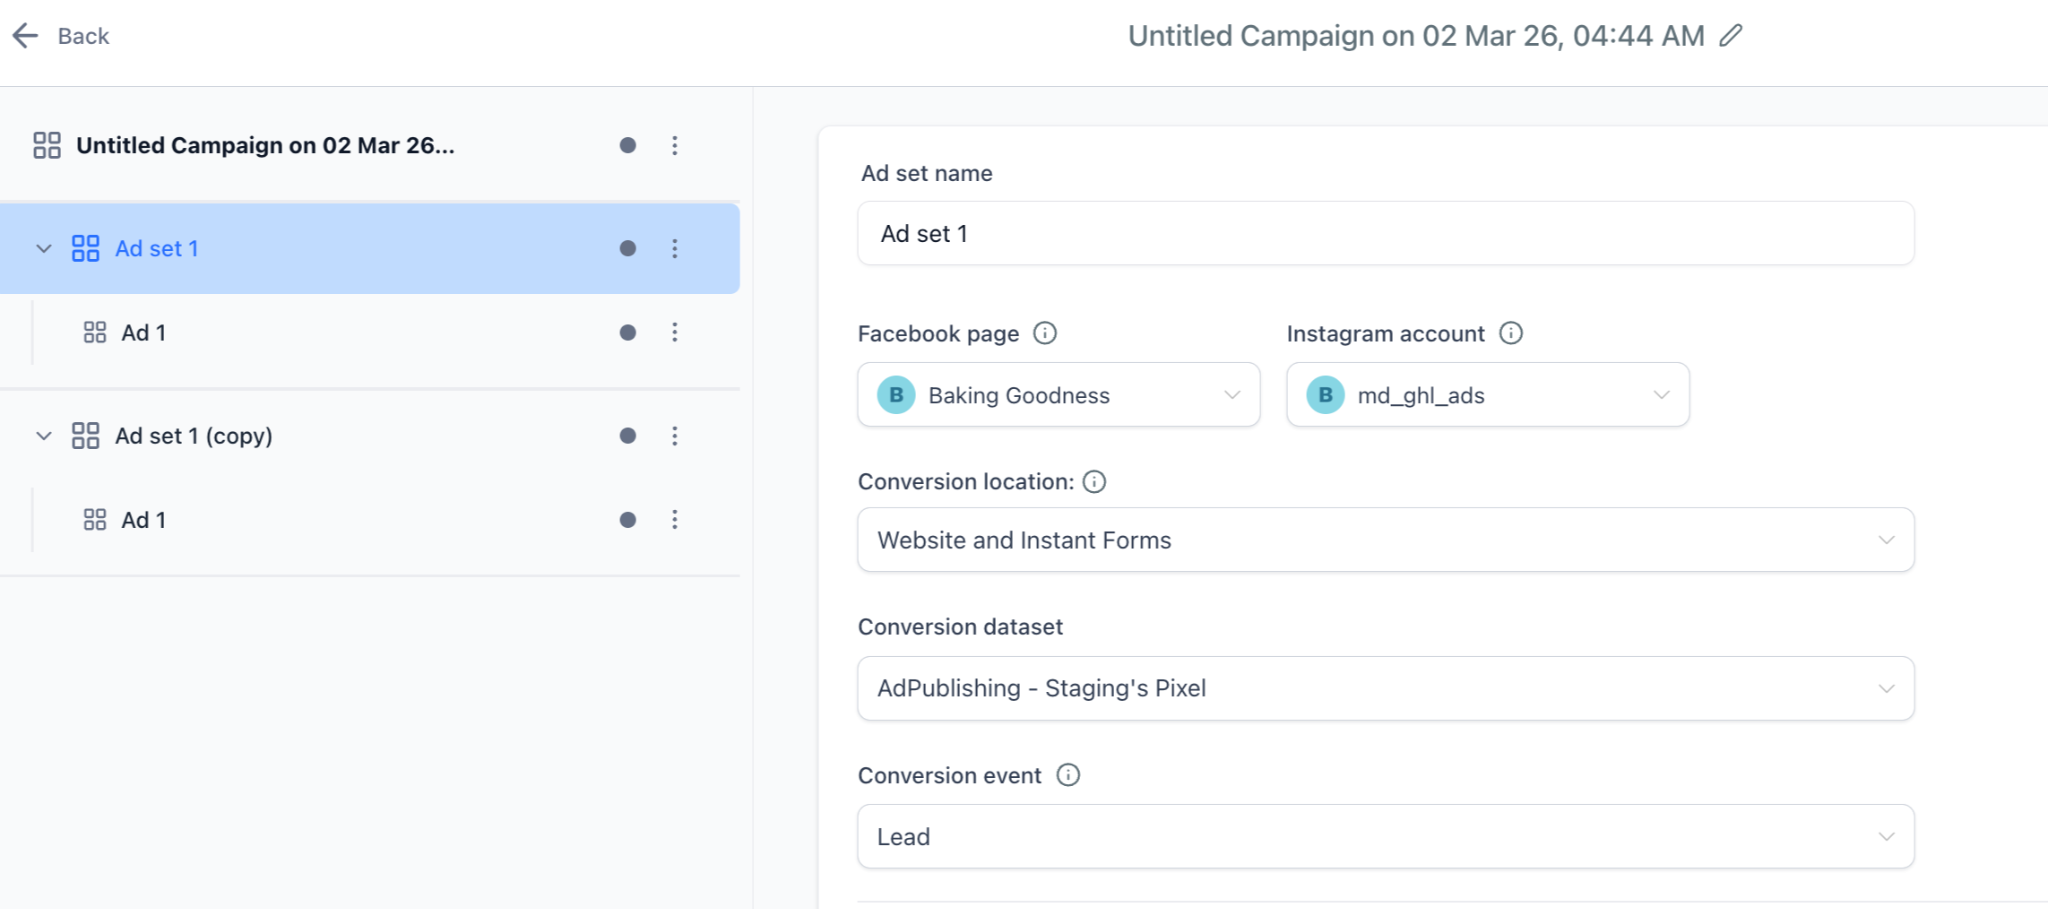
Task: Click Instagram account info icon
Action: (x=1511, y=333)
